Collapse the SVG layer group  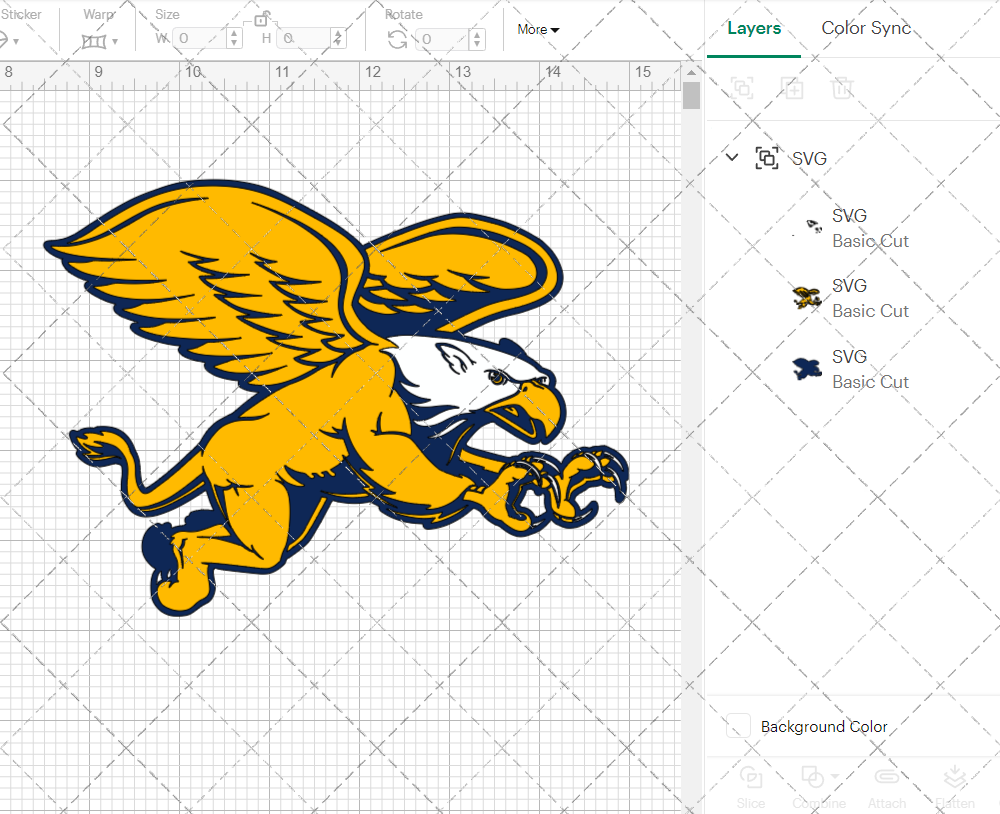coord(731,157)
